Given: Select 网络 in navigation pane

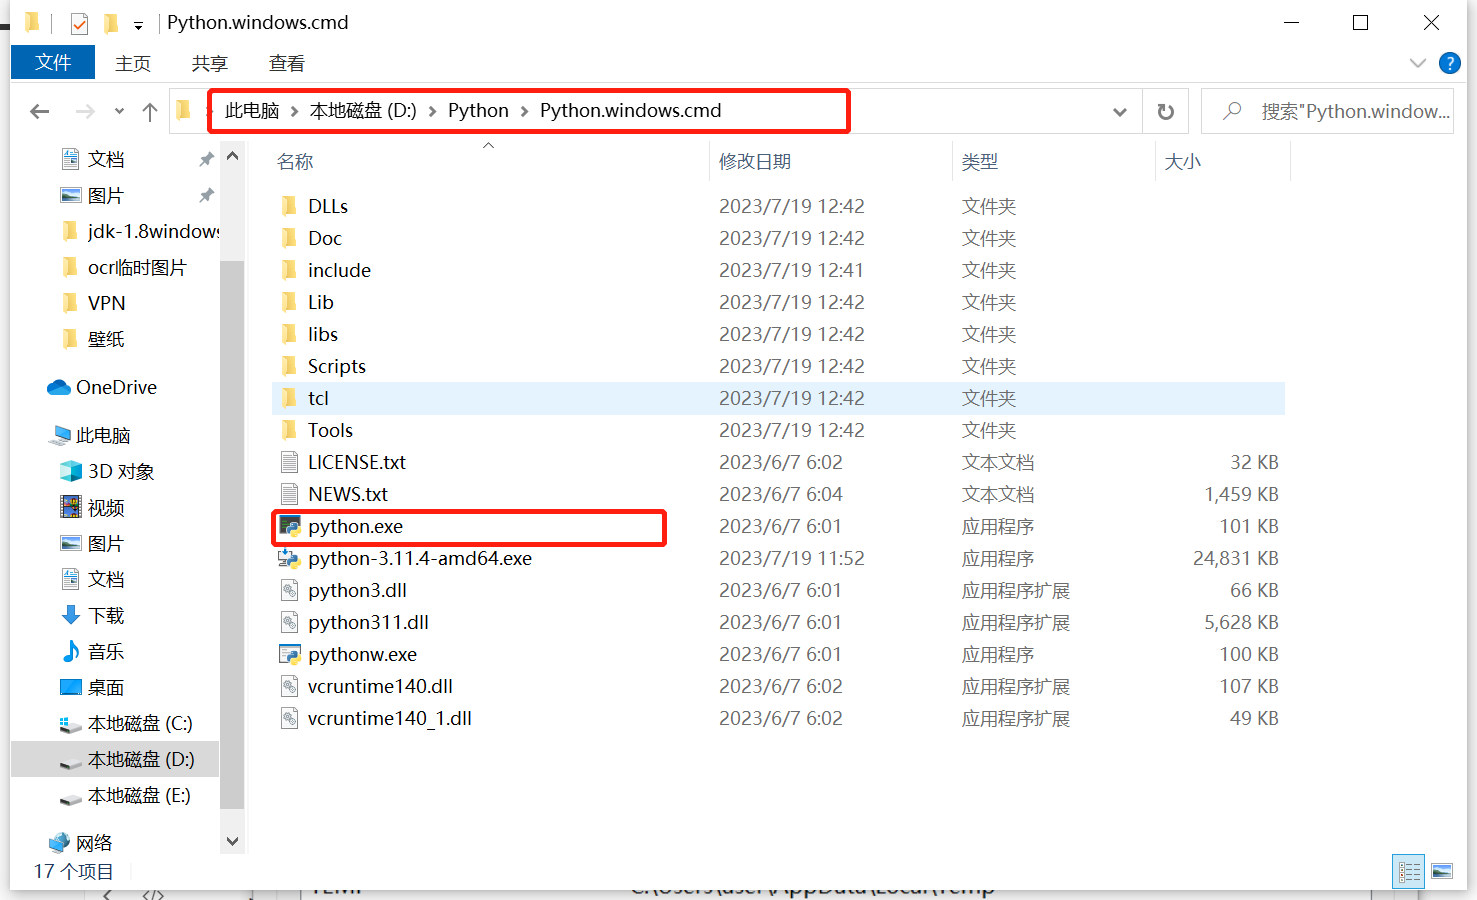Looking at the screenshot, I should pos(94,843).
